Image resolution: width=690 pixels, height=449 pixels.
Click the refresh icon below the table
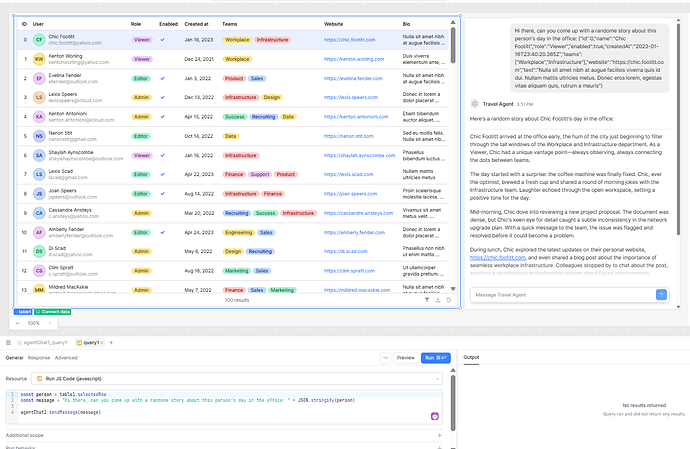tap(448, 300)
